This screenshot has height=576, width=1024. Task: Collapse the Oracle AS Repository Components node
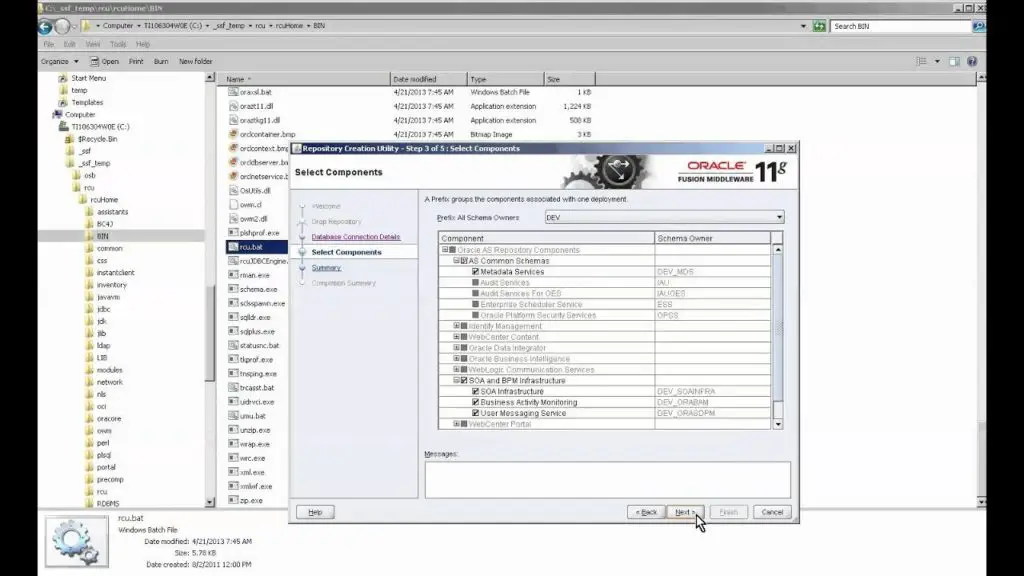(445, 249)
